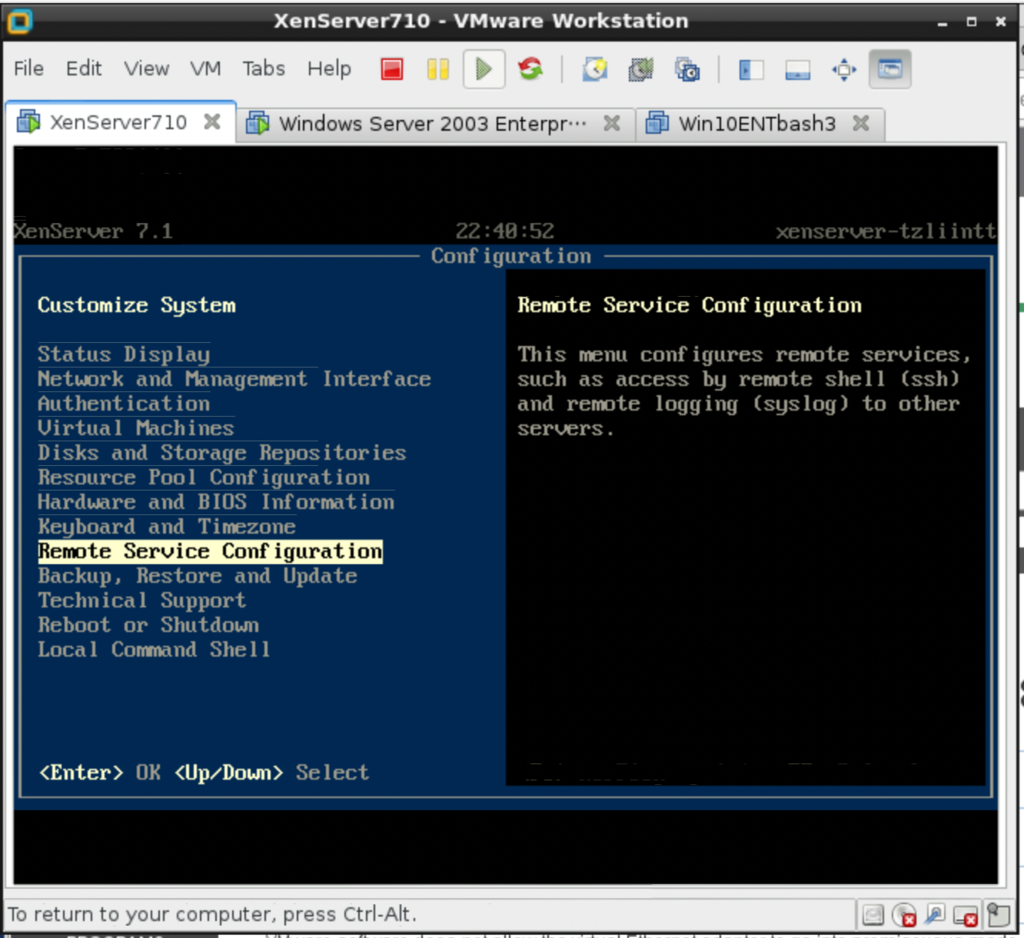Maximize the VMware Workstation window
Viewport: 1024px width, 938px height.
point(972,22)
